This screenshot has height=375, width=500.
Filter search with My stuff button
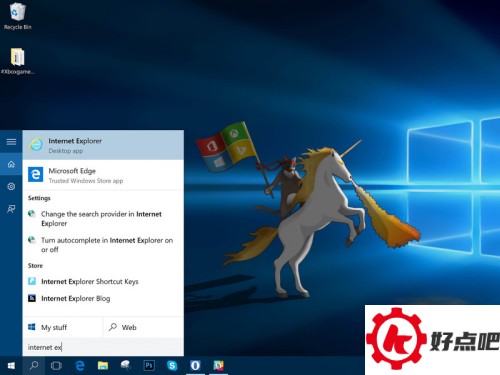tap(63, 327)
